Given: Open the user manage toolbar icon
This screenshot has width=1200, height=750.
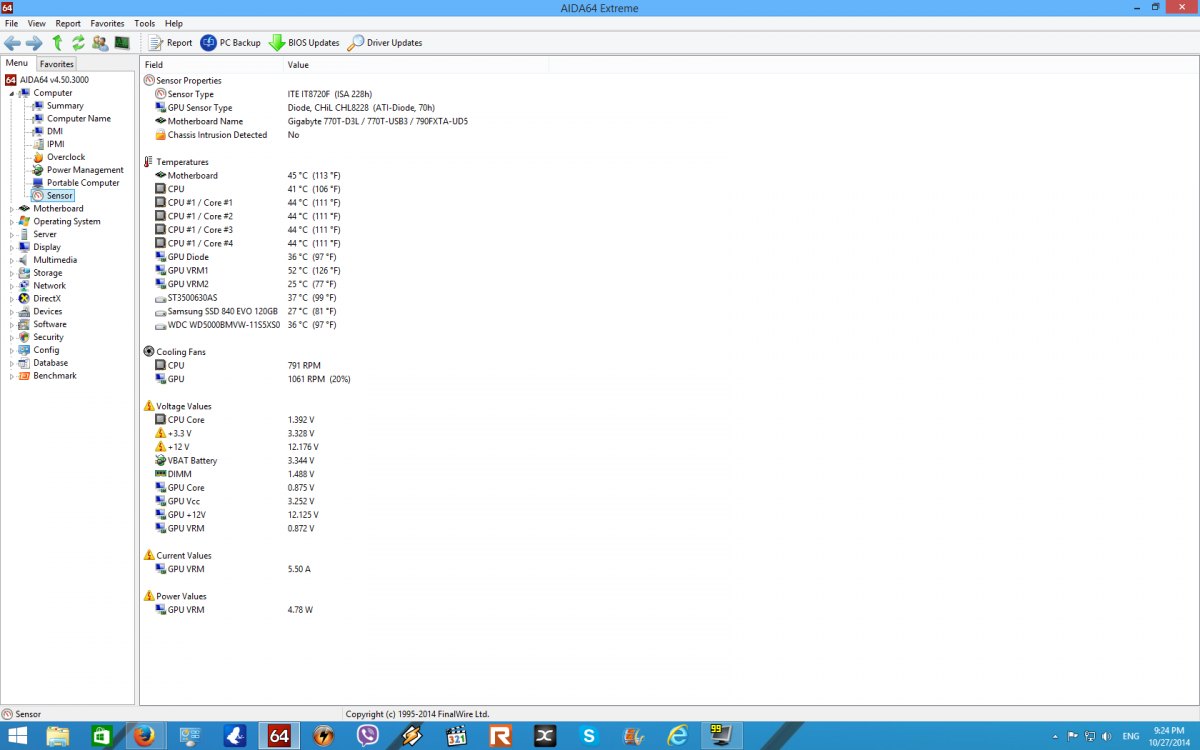Looking at the screenshot, I should click(x=100, y=43).
